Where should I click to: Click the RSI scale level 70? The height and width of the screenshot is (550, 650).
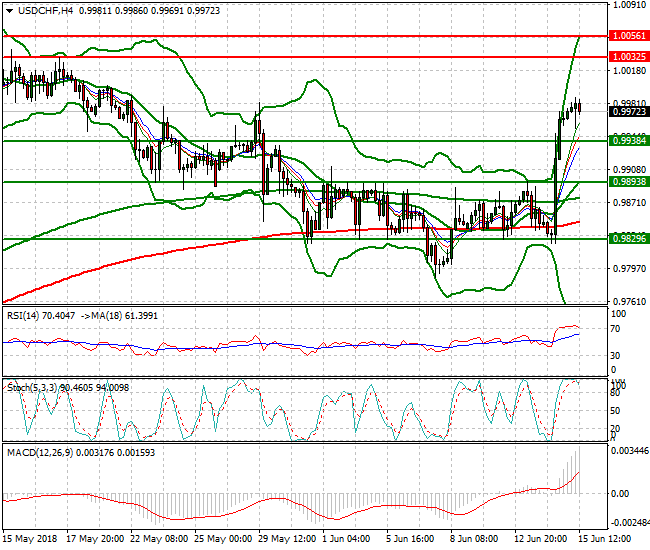pos(616,329)
